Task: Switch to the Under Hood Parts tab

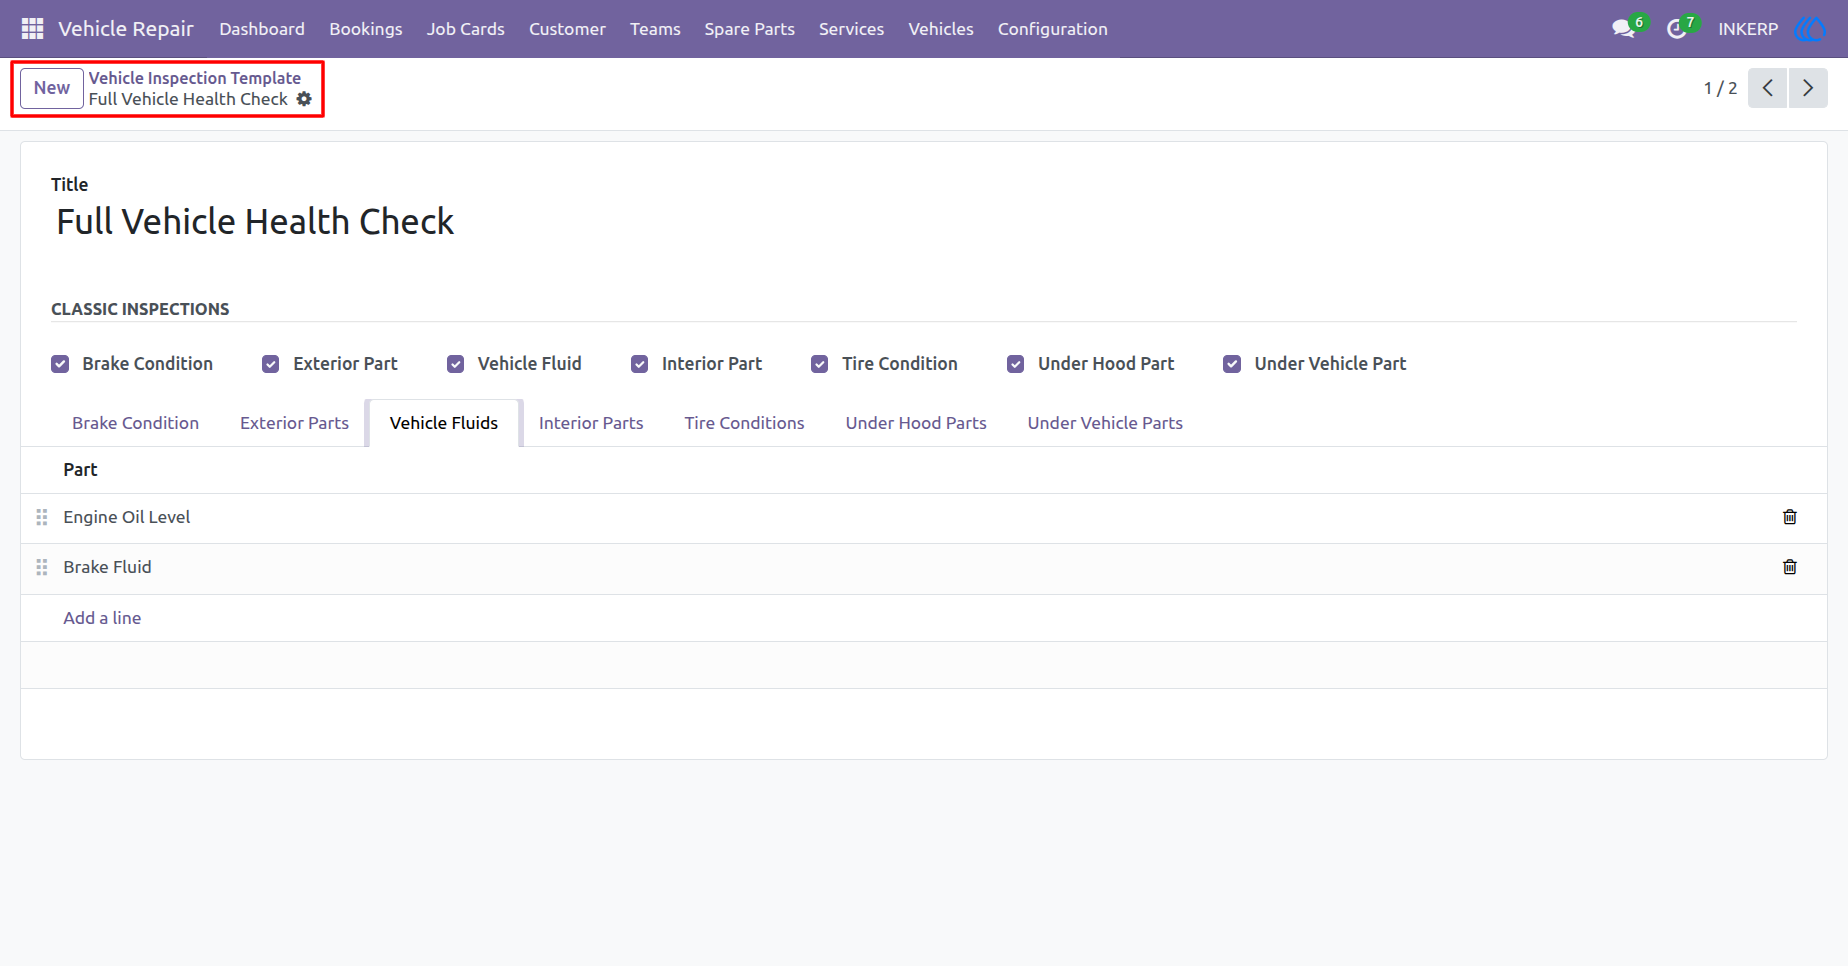Action: click(x=916, y=423)
